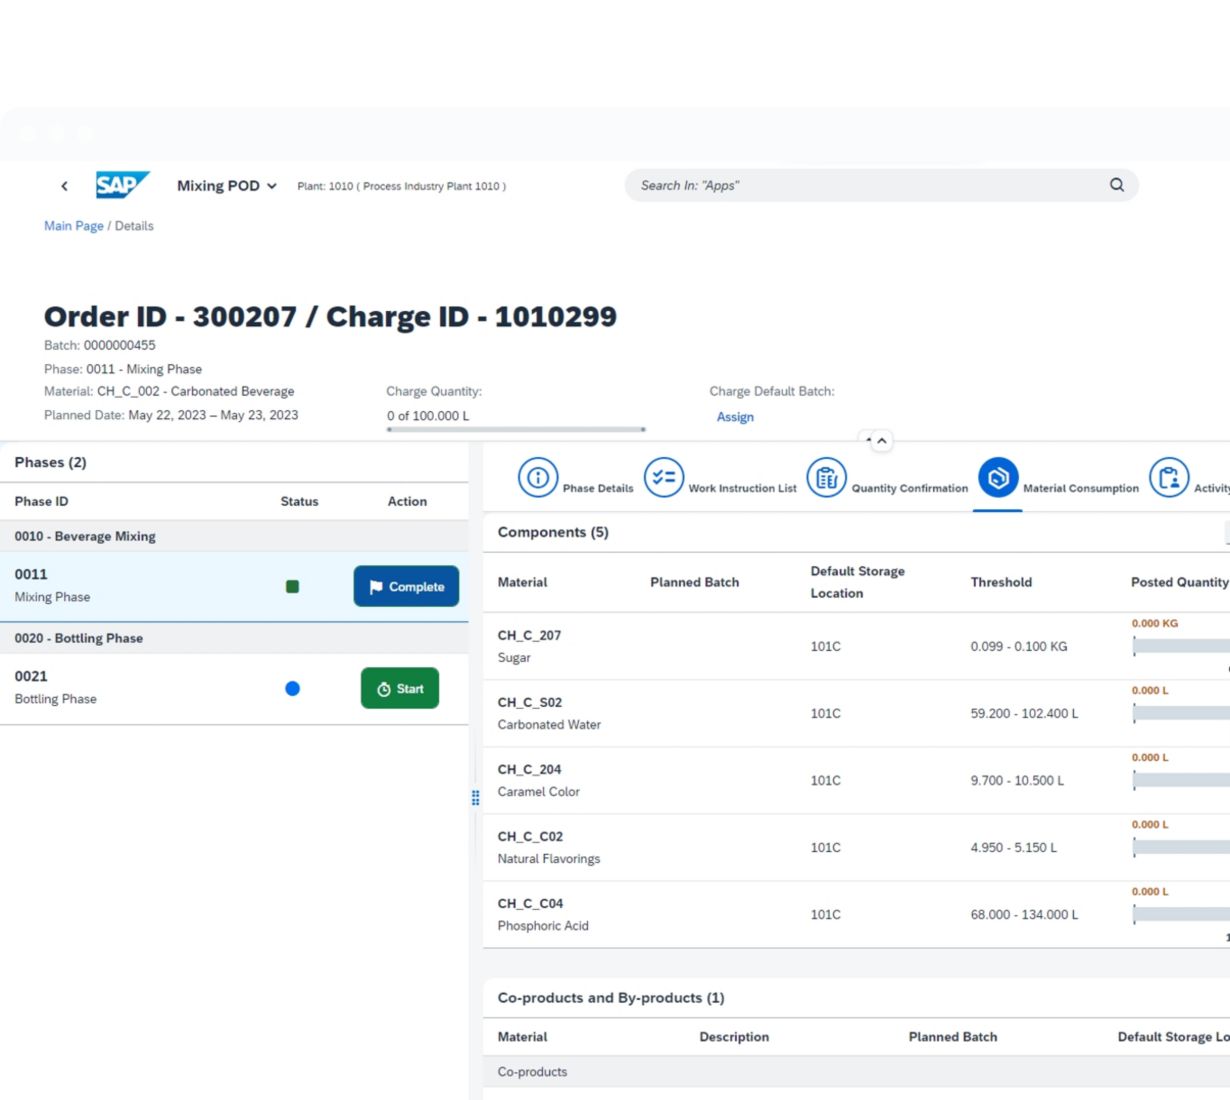The height and width of the screenshot is (1100, 1230).
Task: Open the Phase Details icon
Action: click(538, 478)
